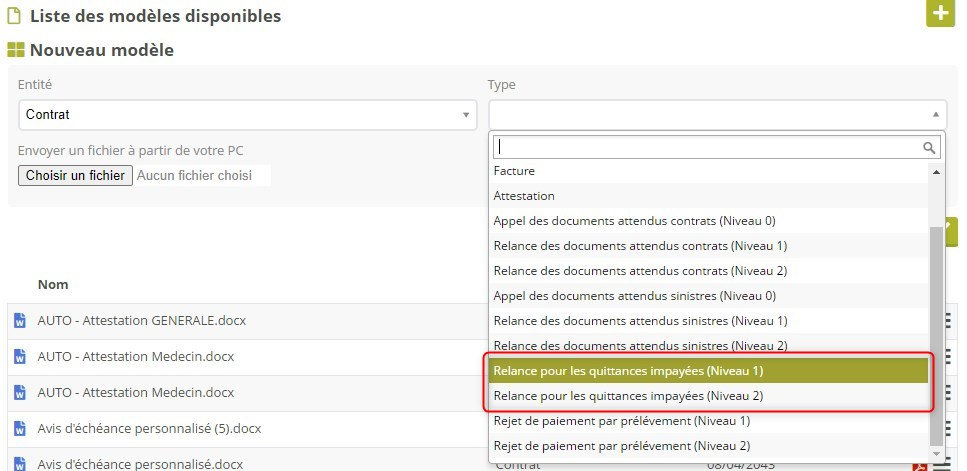This screenshot has width=967, height=471.
Task: Click into the Type dropdown search field
Action: (706, 147)
